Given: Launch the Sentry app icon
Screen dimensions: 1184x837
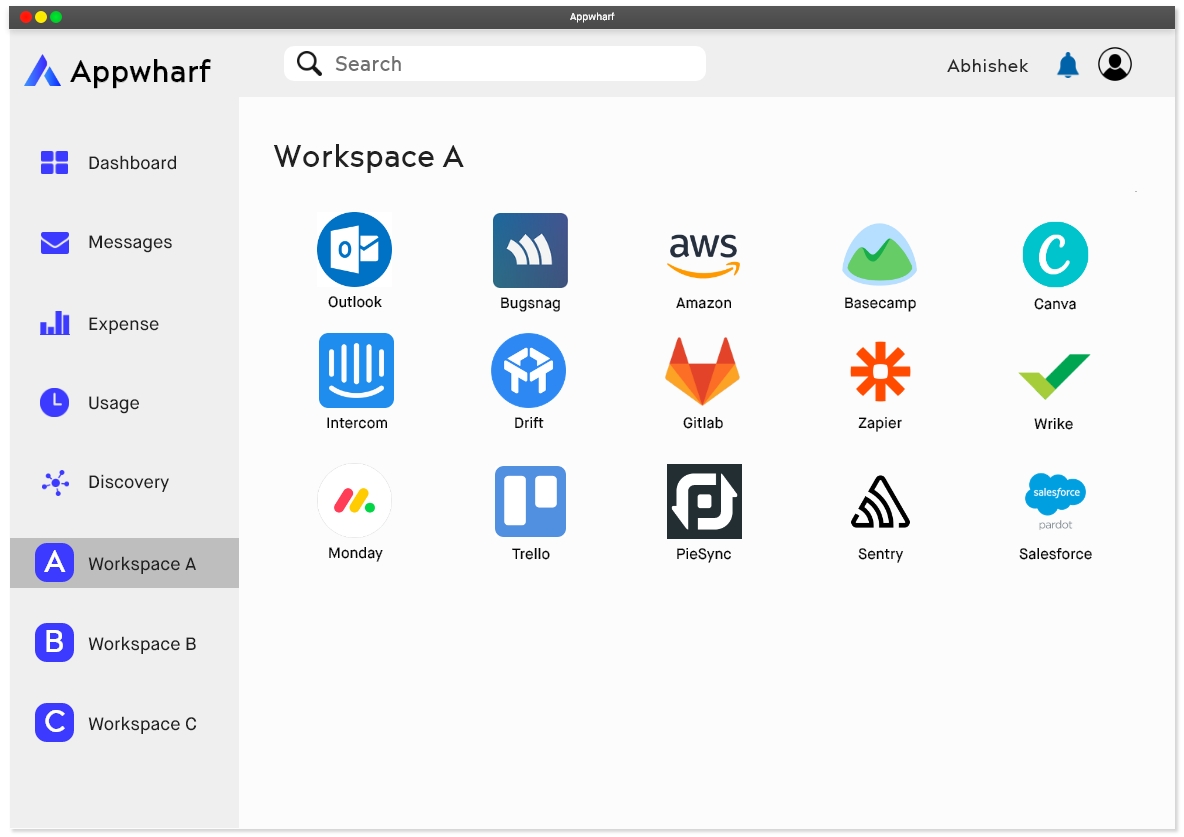Looking at the screenshot, I should [880, 501].
